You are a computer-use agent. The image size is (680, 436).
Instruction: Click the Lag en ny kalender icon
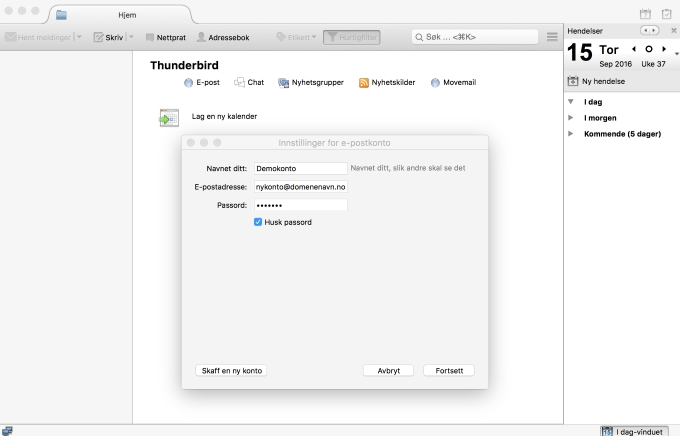click(169, 118)
